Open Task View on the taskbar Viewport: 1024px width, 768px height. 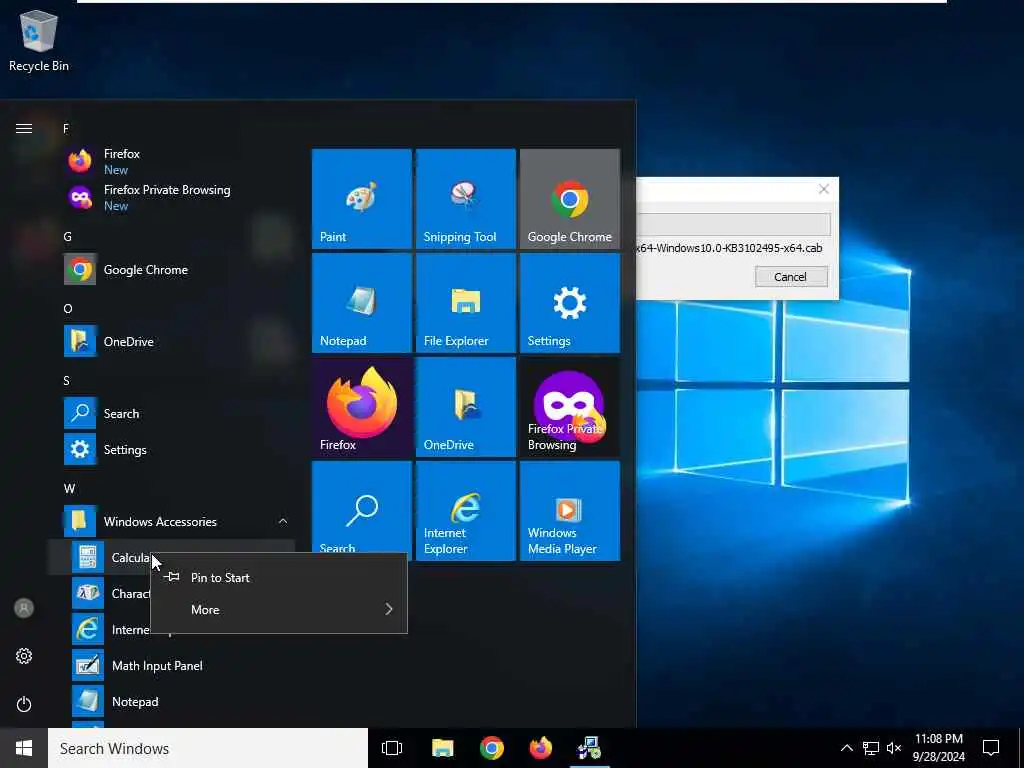[x=392, y=748]
